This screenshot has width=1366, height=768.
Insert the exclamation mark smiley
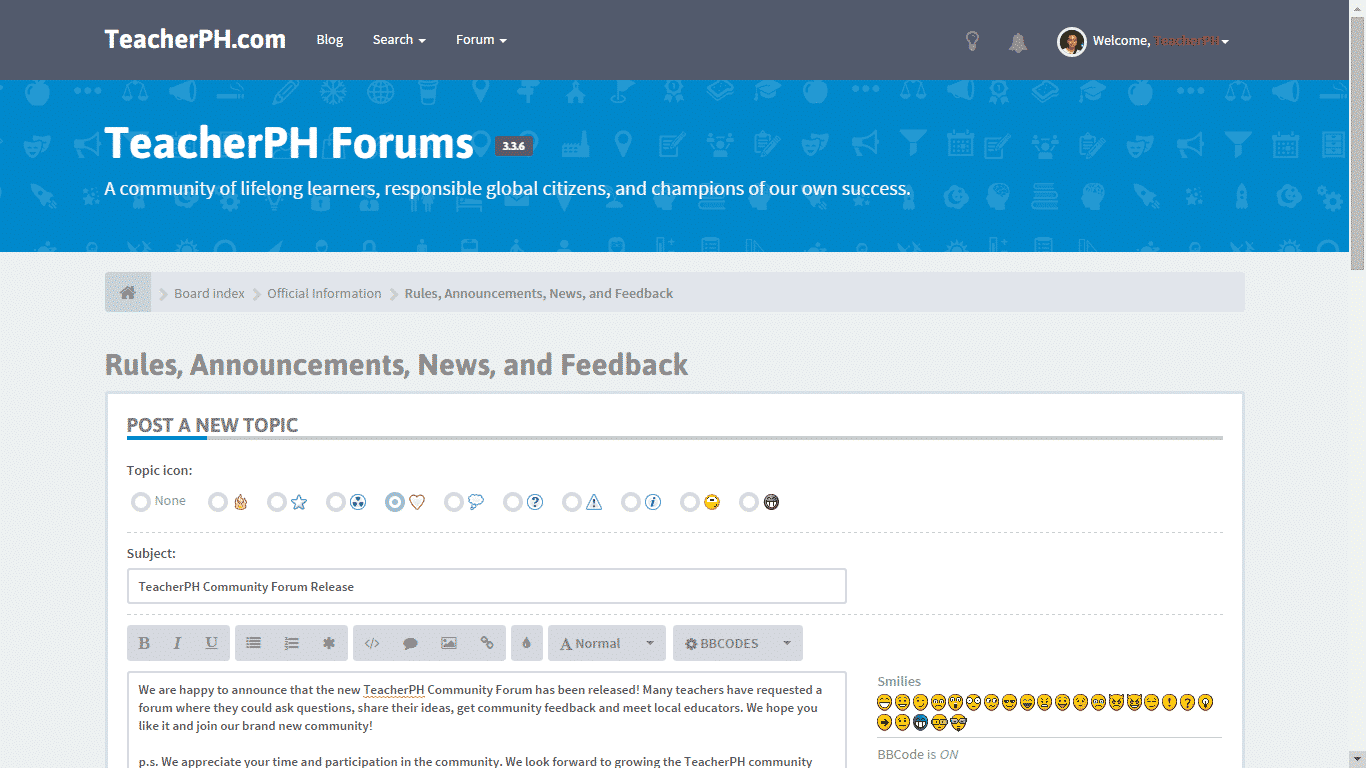pos(1169,703)
